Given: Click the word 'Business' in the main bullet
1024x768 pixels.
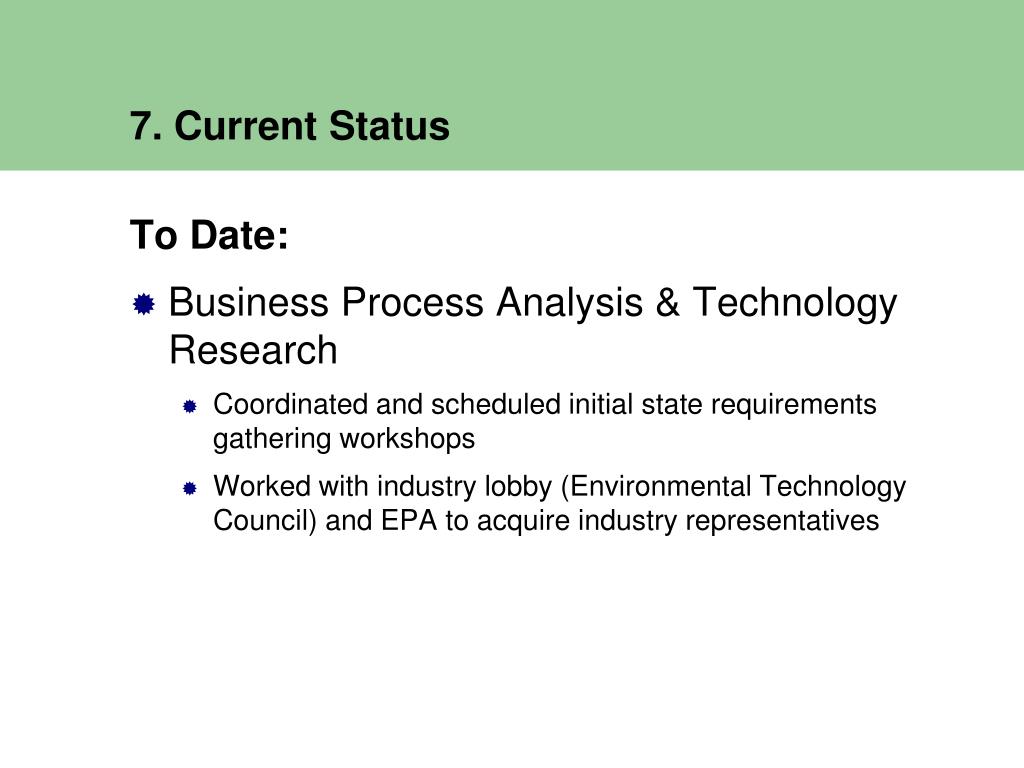Looking at the screenshot, I should pos(249,302).
